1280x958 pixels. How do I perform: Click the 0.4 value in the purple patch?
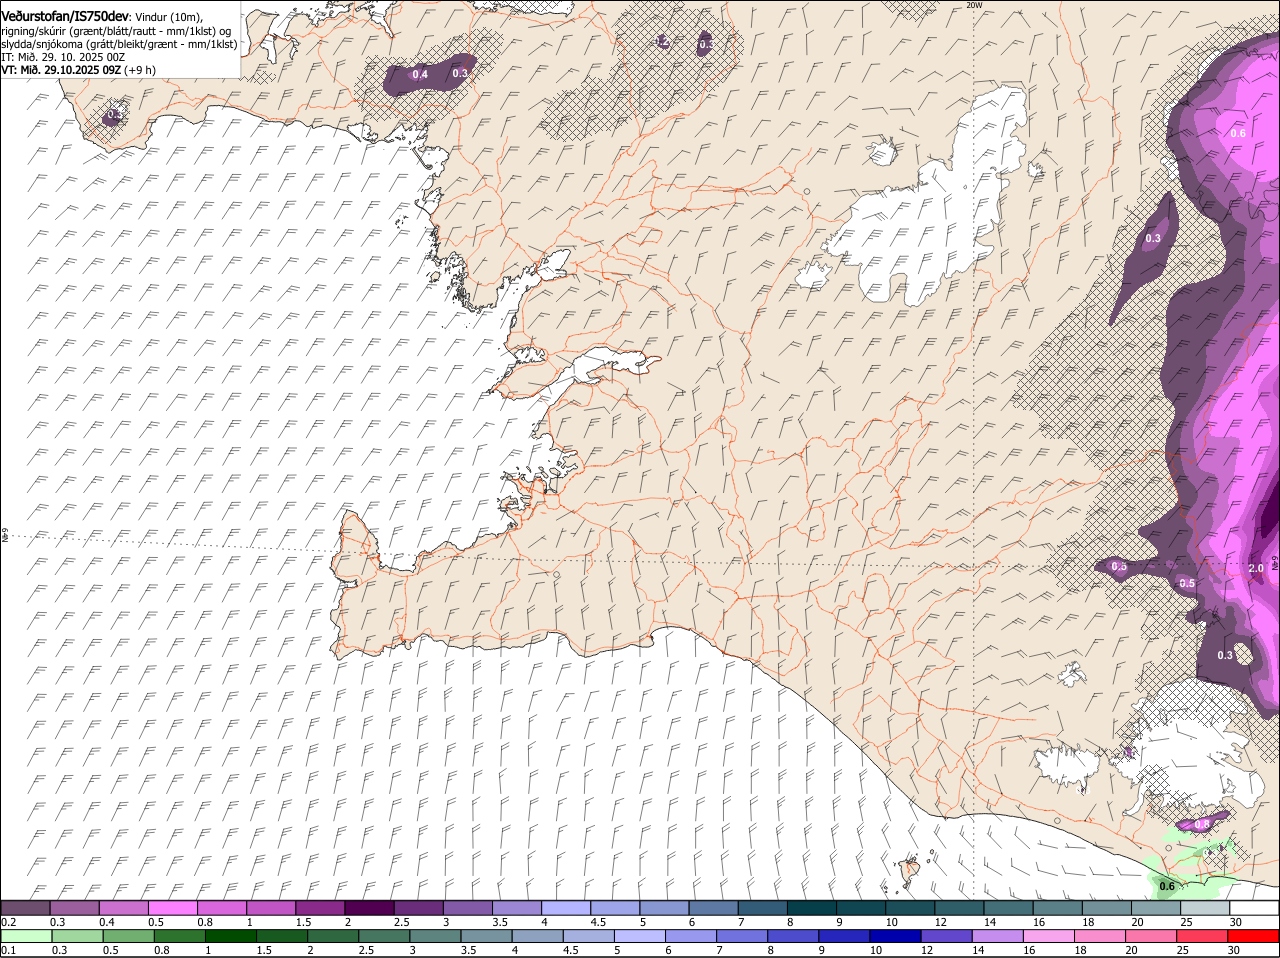(420, 75)
